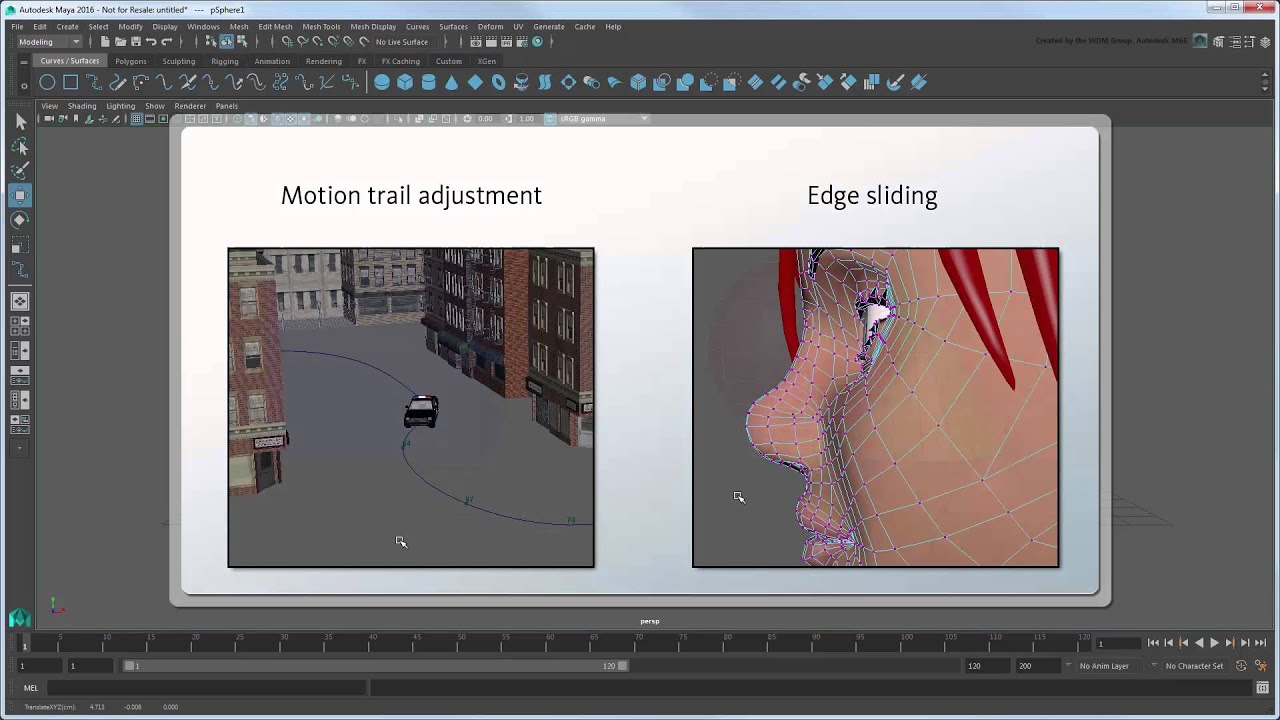Select the NURBS Circle shelf icon

[x=47, y=82]
